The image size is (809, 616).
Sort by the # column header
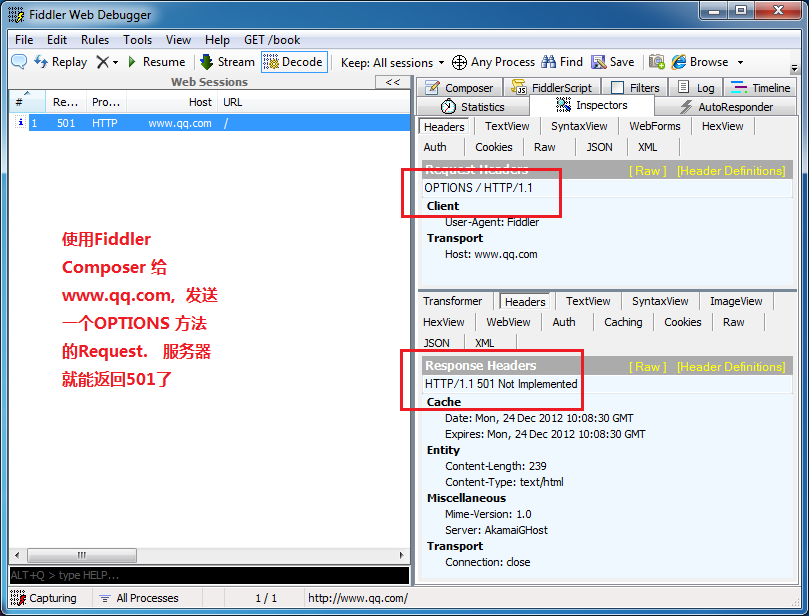27,102
